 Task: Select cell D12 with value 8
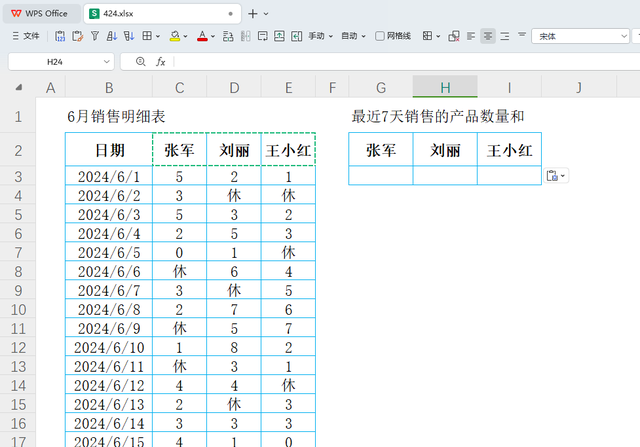234,347
